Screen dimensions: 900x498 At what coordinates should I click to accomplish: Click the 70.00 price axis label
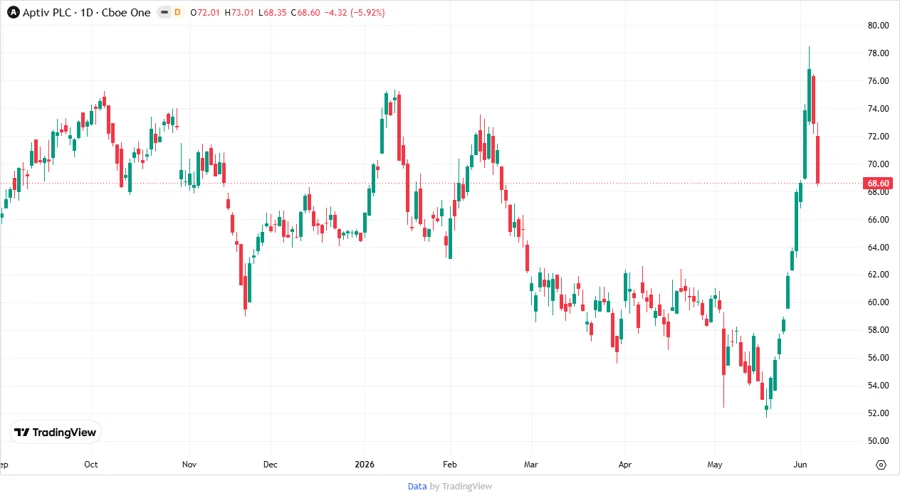click(x=878, y=164)
